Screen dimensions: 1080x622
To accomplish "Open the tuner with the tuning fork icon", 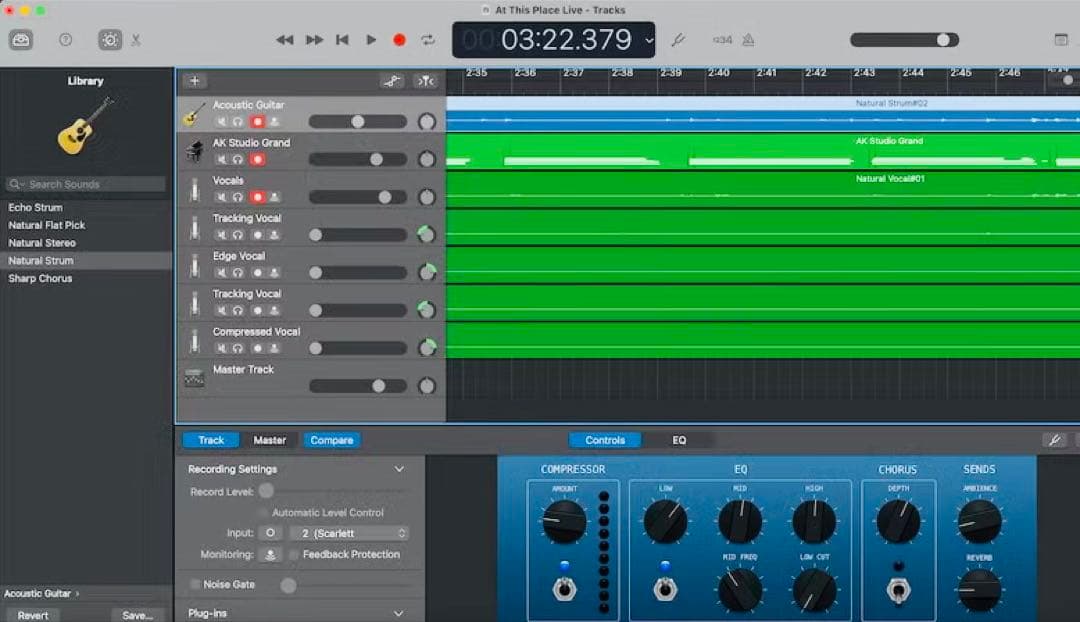I will pos(678,40).
